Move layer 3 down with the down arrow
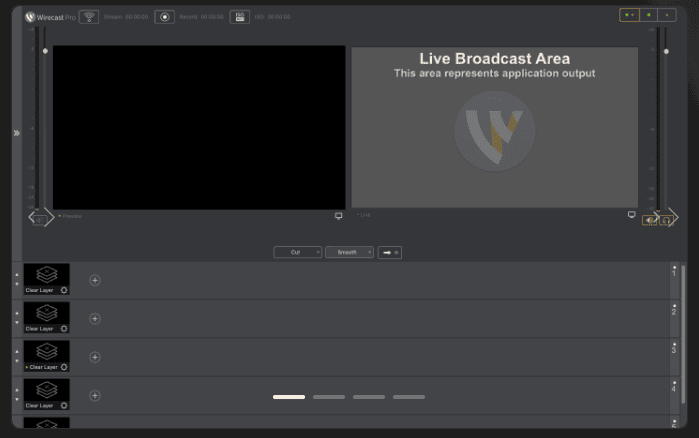The width and height of the screenshot is (699, 438). (x=17, y=361)
